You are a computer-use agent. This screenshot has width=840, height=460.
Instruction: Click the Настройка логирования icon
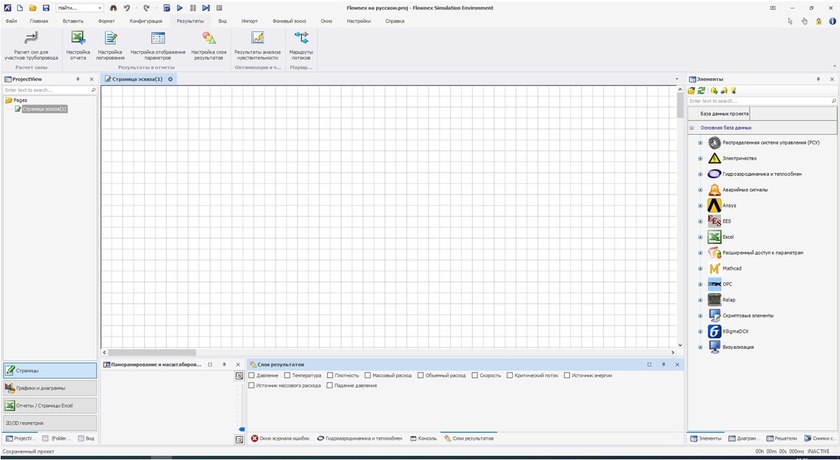click(110, 39)
